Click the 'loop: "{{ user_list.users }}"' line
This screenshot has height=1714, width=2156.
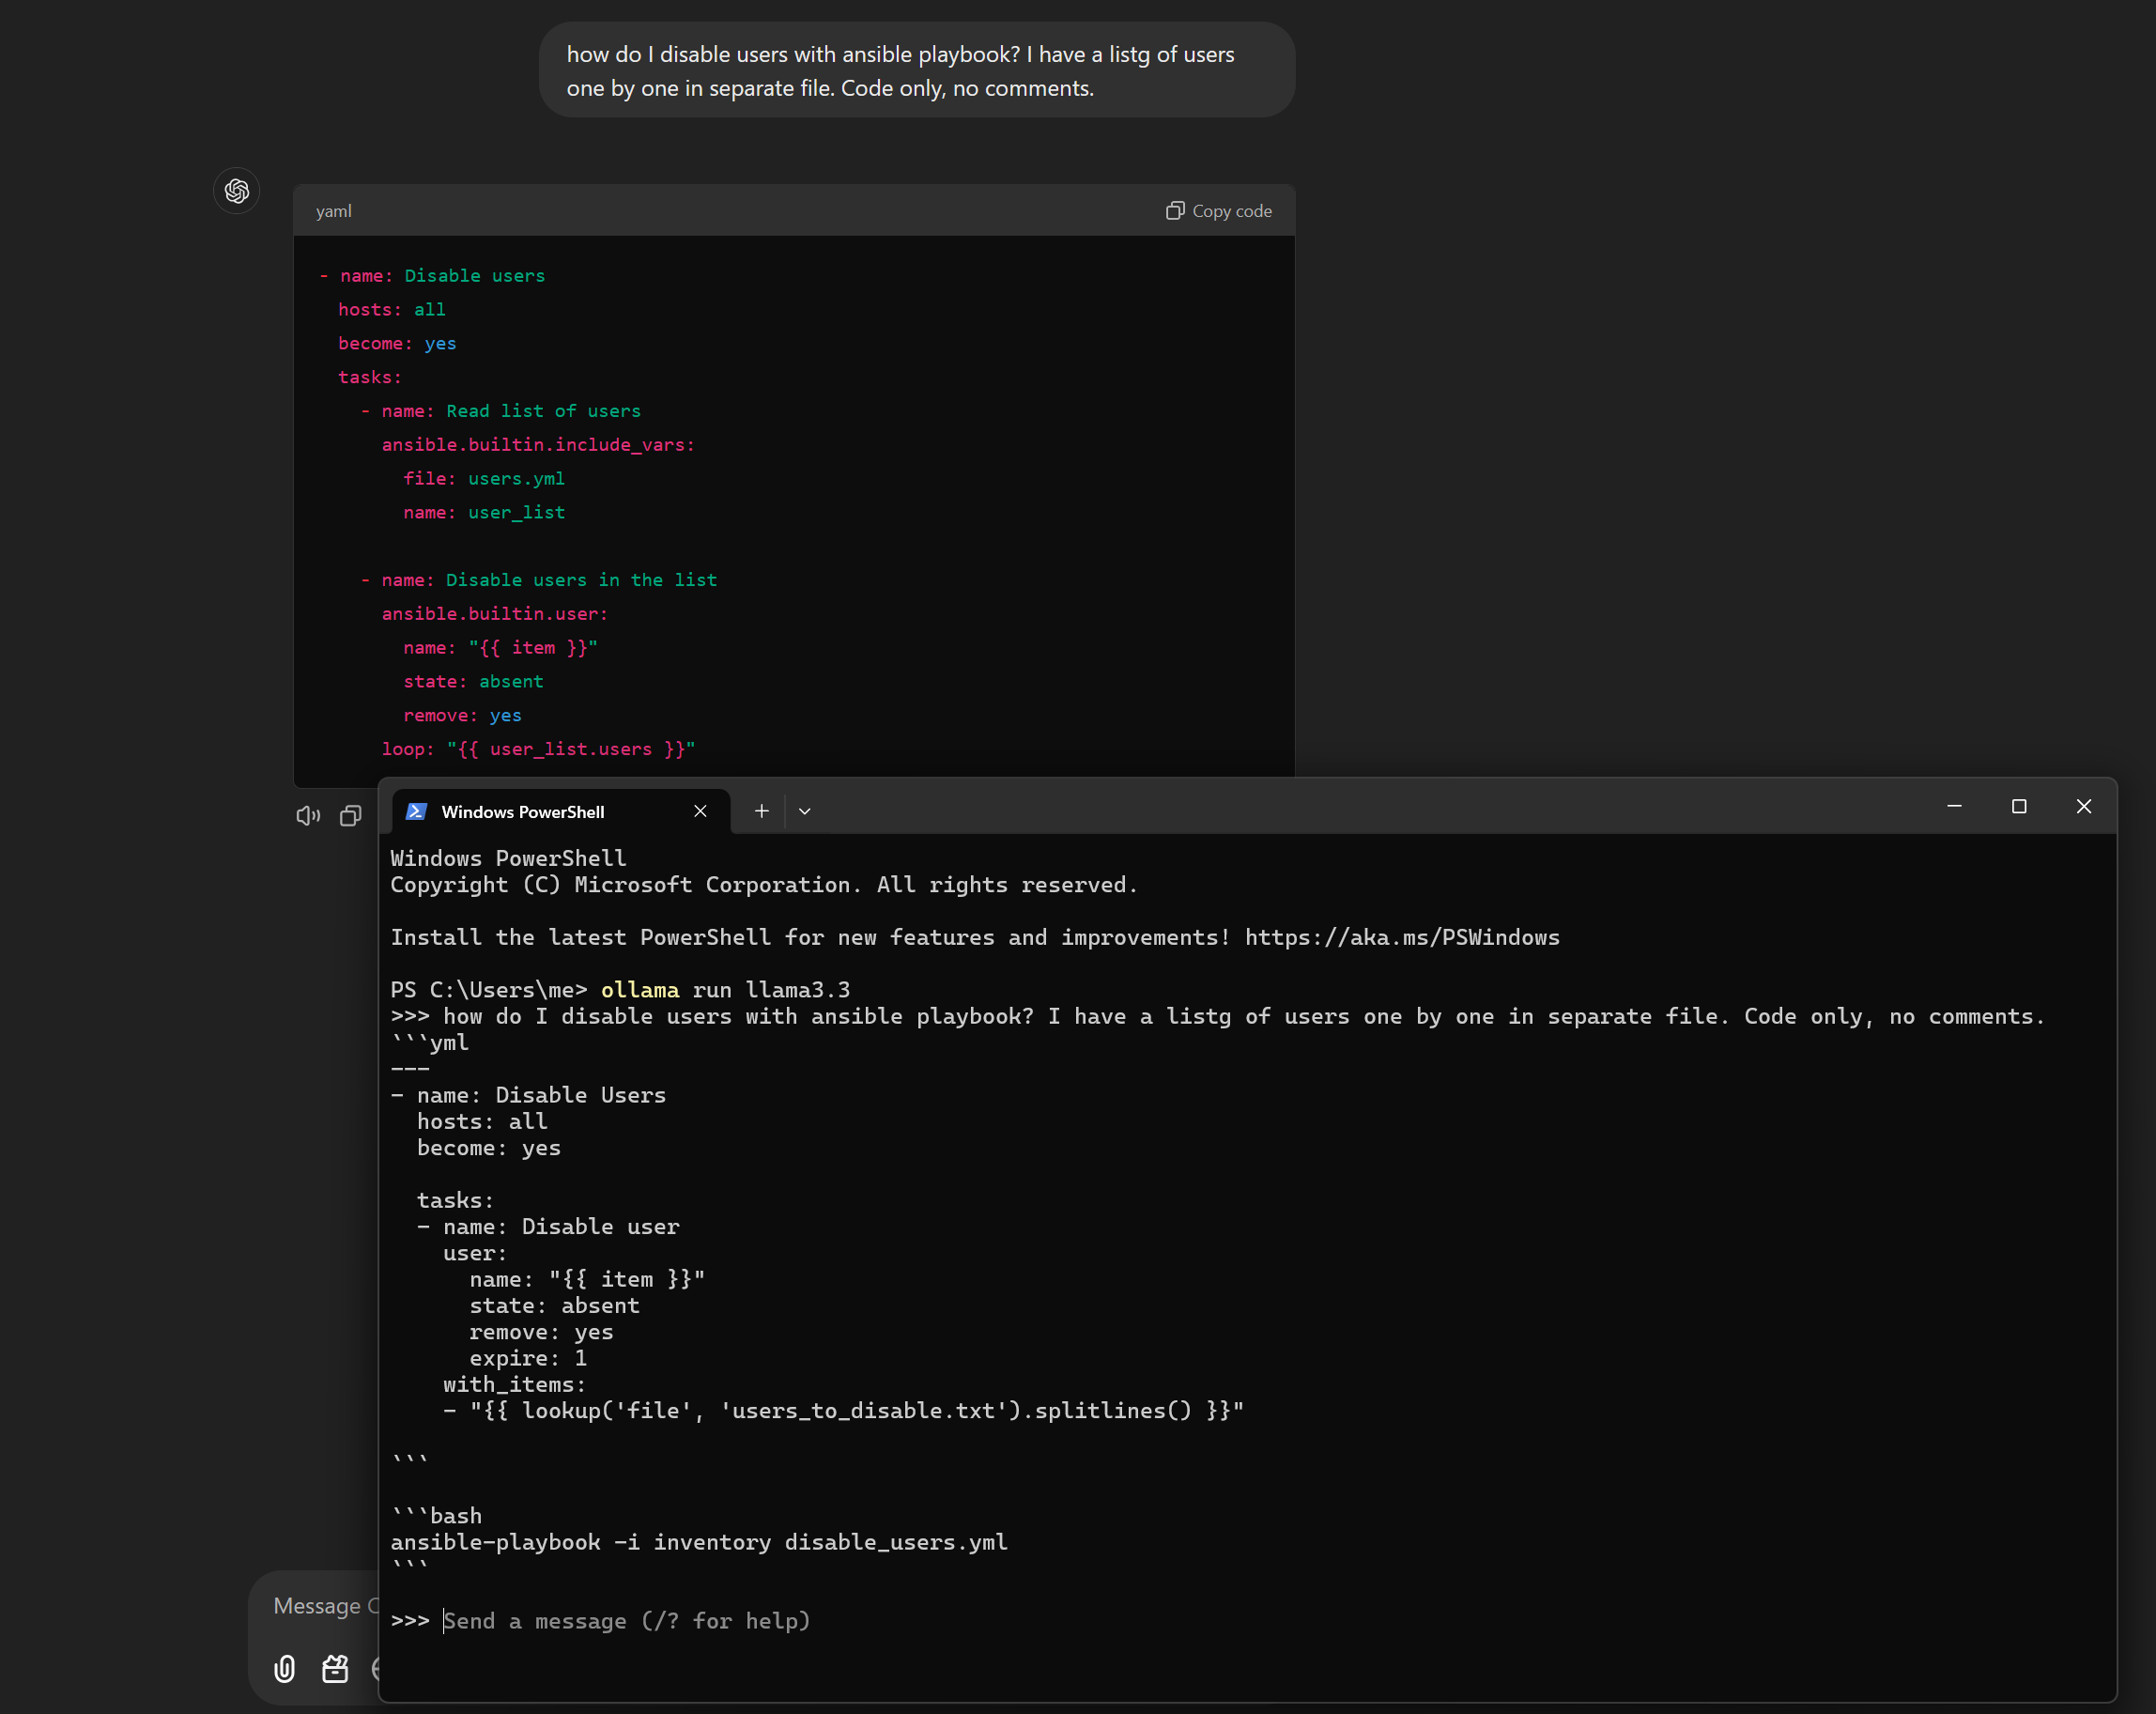pyautogui.click(x=538, y=749)
